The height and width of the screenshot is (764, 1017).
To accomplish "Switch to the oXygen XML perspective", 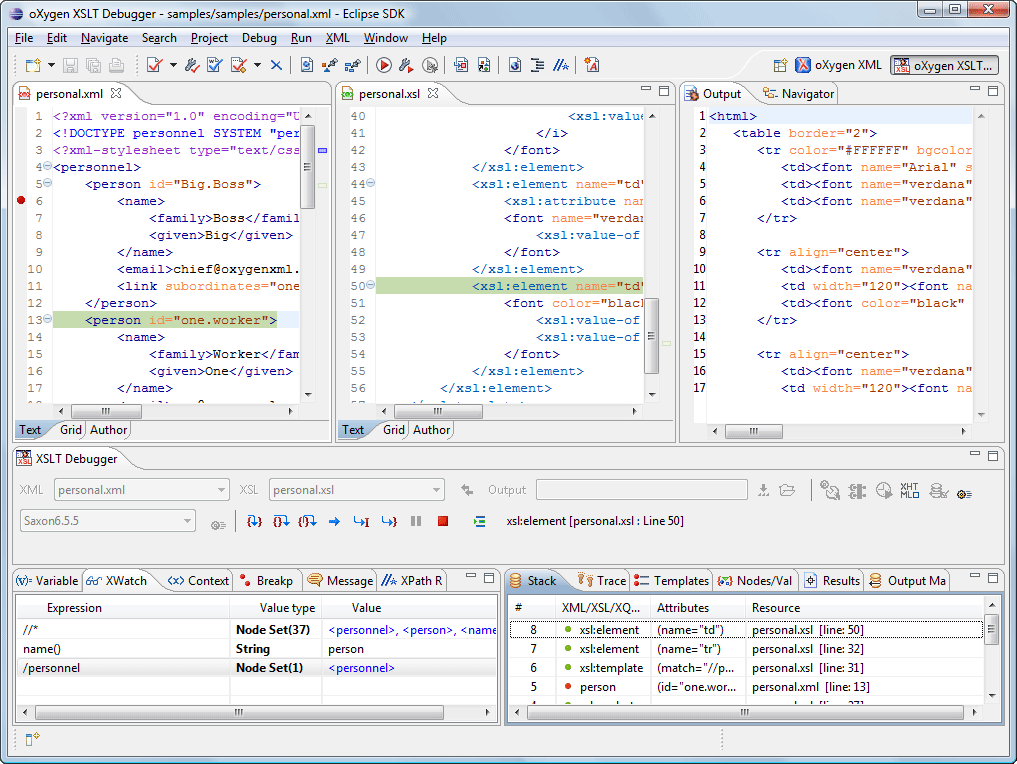I will point(838,65).
